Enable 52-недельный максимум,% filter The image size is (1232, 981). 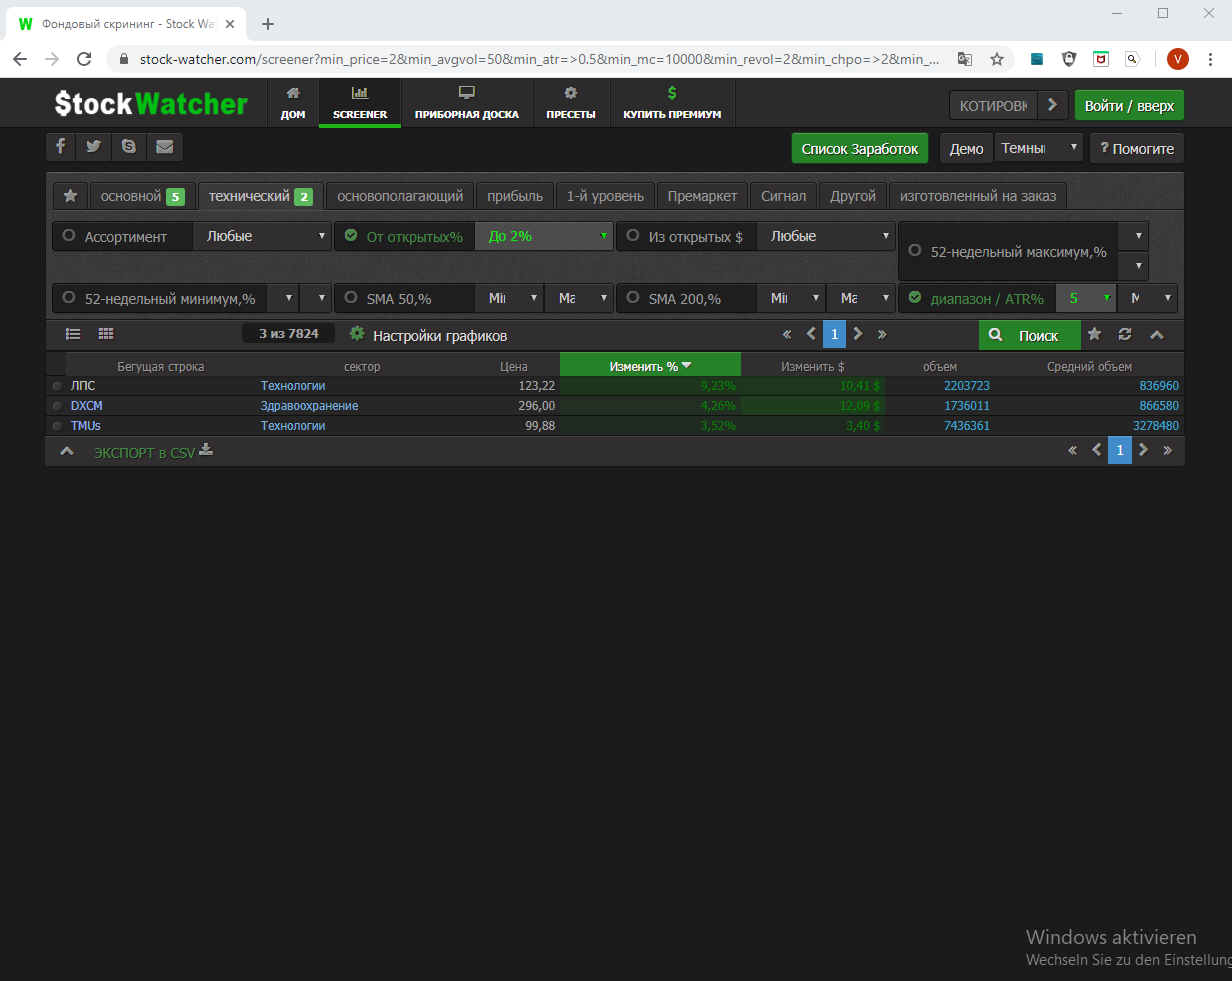tap(915, 252)
